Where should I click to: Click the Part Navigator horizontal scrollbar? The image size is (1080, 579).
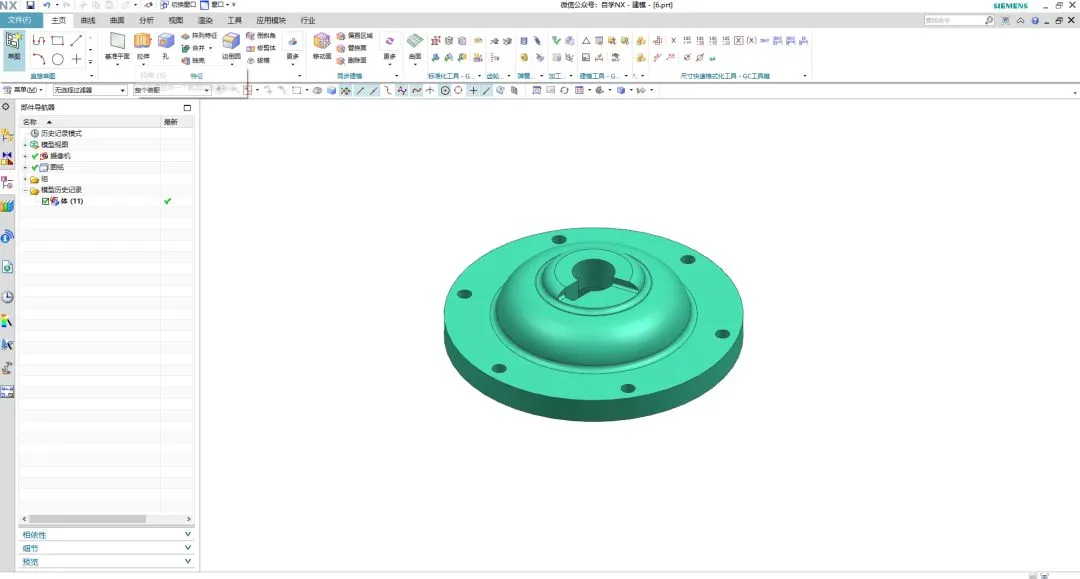click(87, 518)
